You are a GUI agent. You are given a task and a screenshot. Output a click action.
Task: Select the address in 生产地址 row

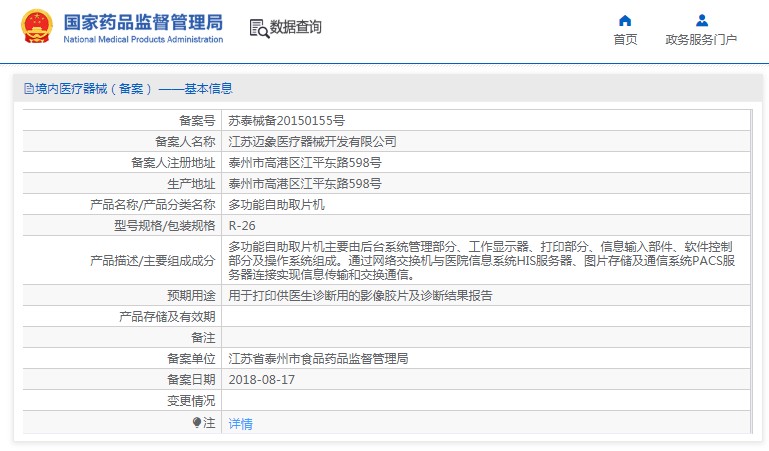tap(305, 183)
